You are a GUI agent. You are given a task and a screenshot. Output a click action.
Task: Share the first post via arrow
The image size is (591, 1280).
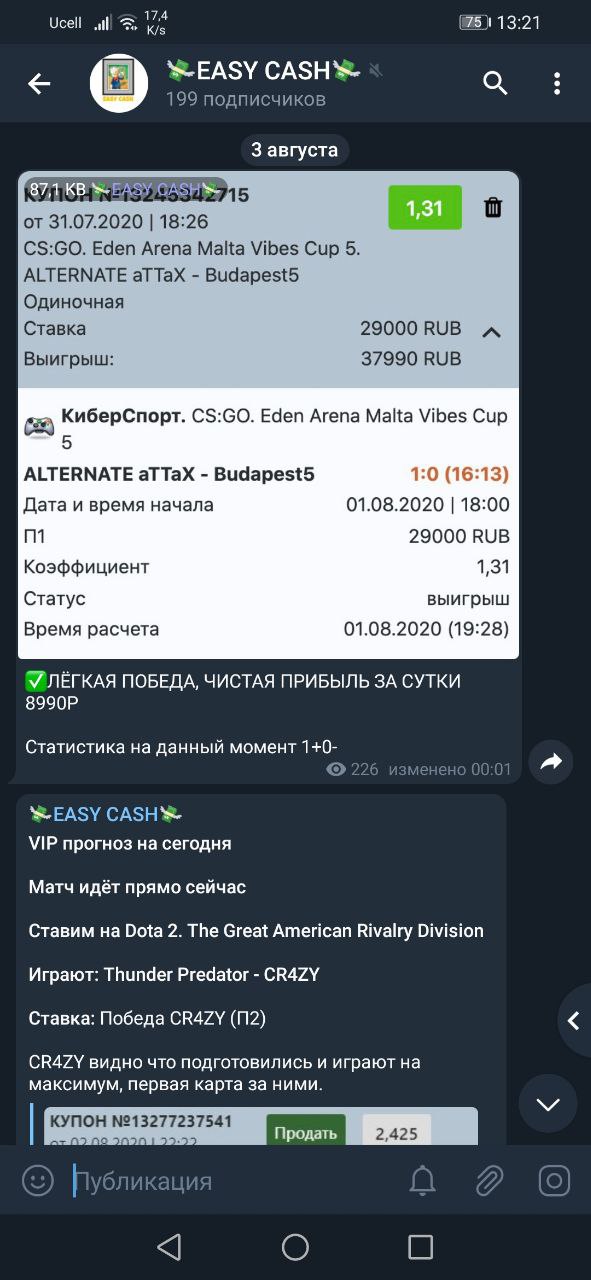pos(551,762)
